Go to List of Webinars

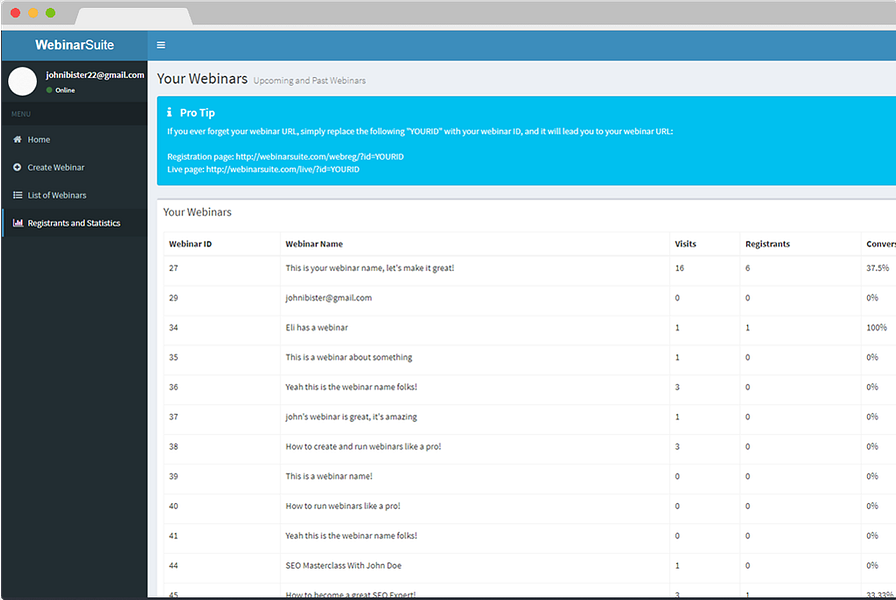(74, 195)
